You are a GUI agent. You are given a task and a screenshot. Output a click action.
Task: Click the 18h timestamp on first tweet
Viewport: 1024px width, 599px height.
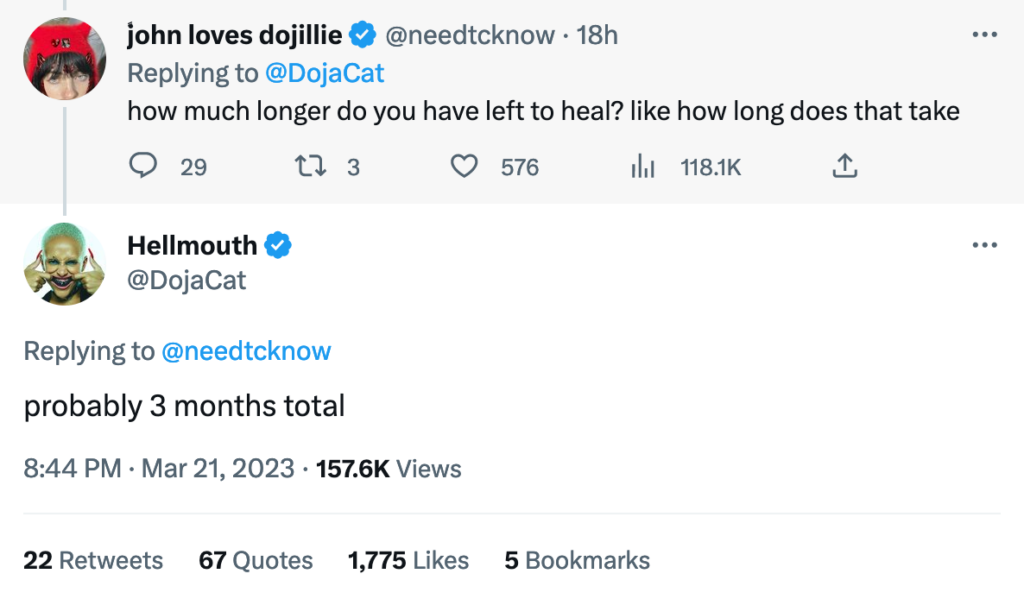pos(597,36)
